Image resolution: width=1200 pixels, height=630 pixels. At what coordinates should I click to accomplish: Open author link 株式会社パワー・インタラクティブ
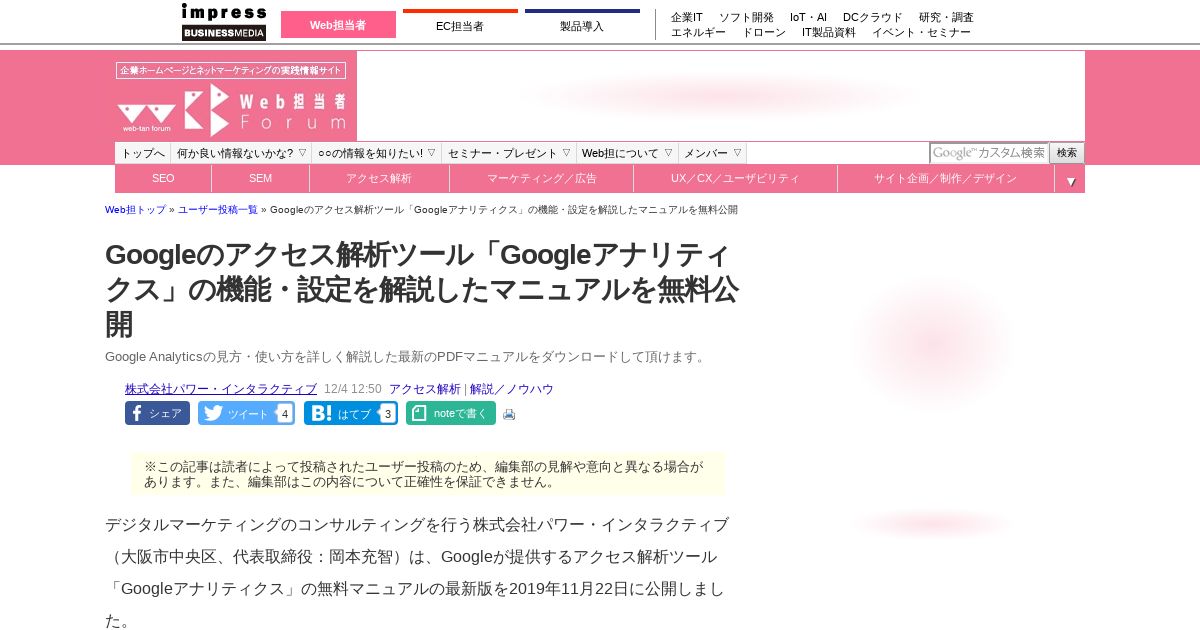tap(221, 389)
